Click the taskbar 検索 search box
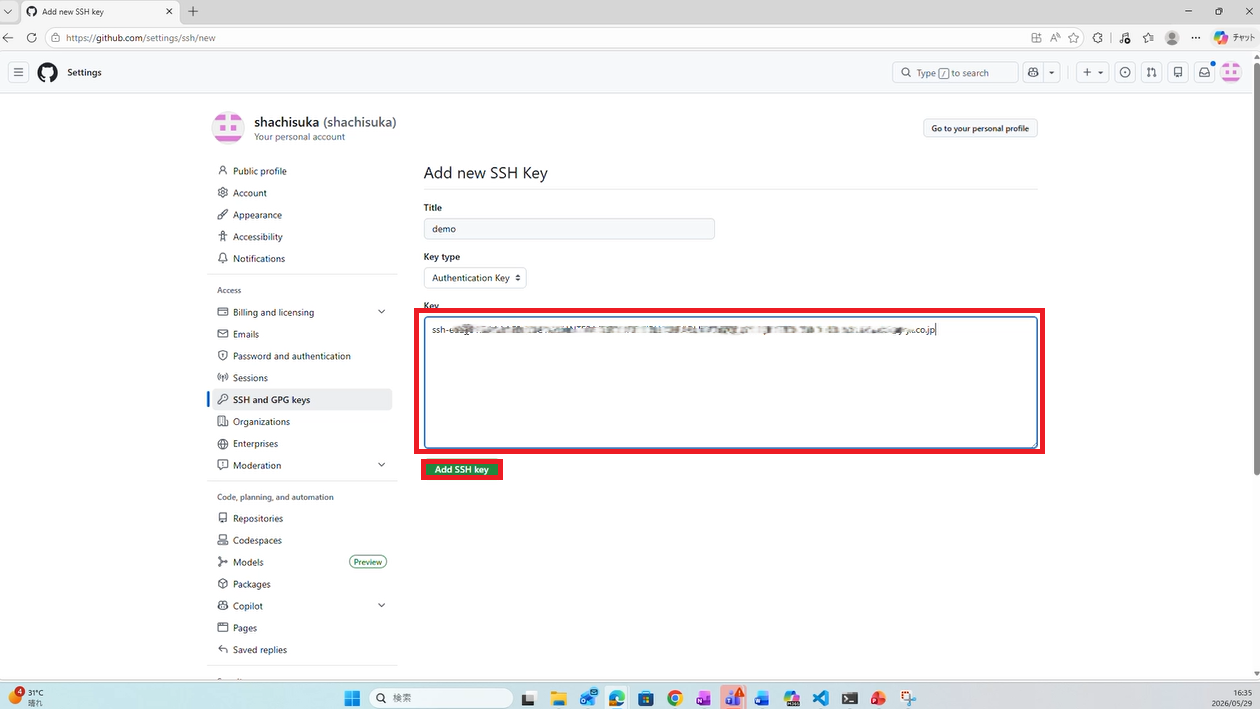 [441, 698]
